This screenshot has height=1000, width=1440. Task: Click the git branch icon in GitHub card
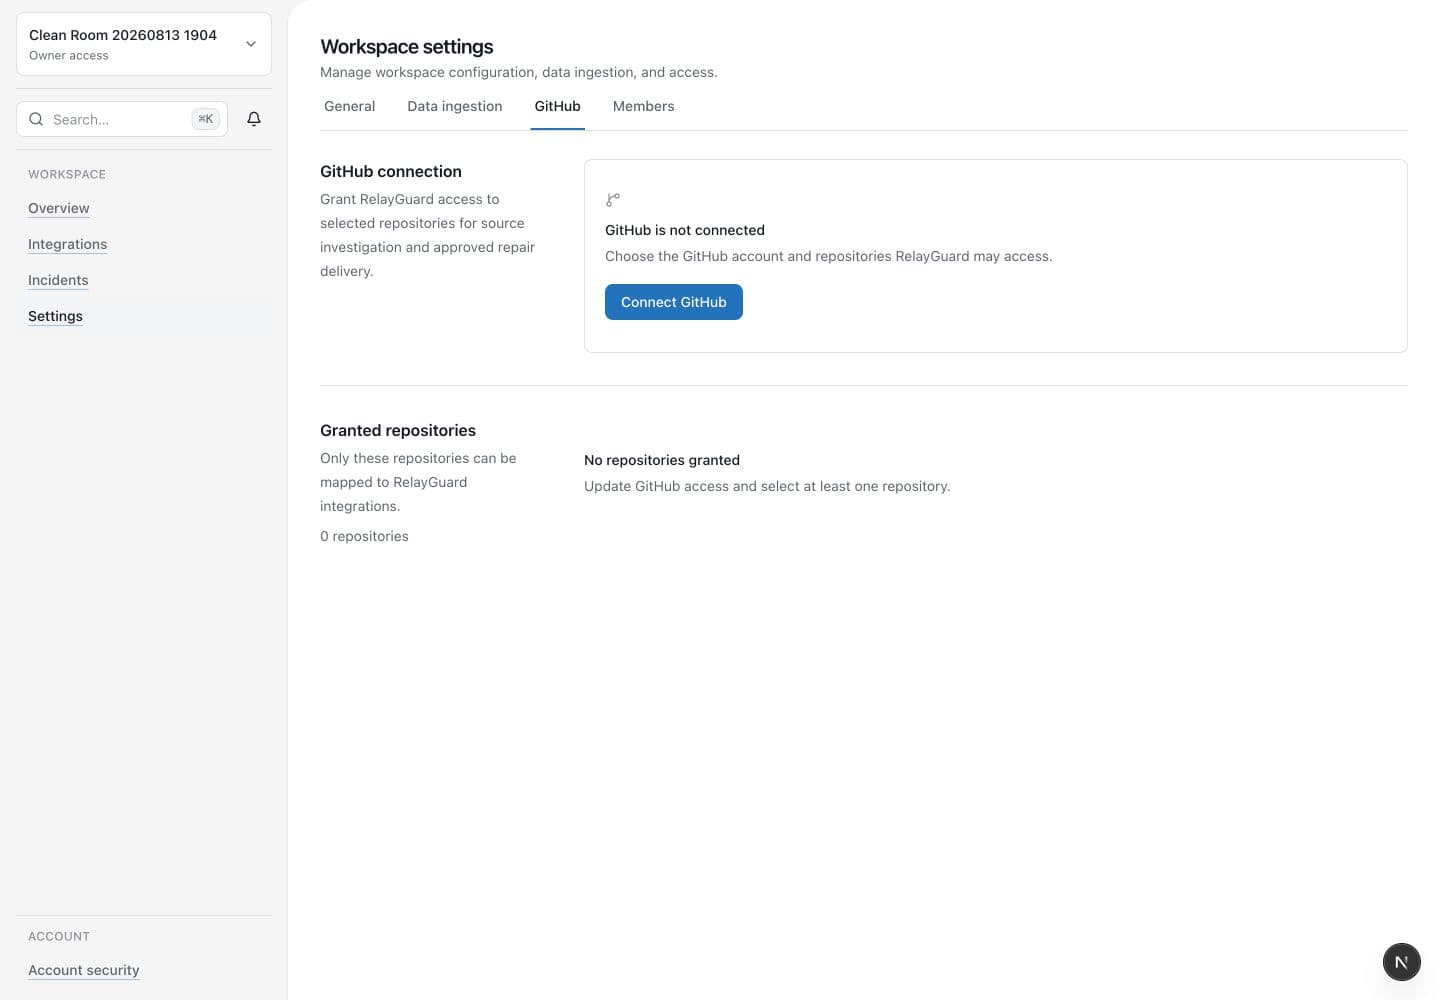613,200
